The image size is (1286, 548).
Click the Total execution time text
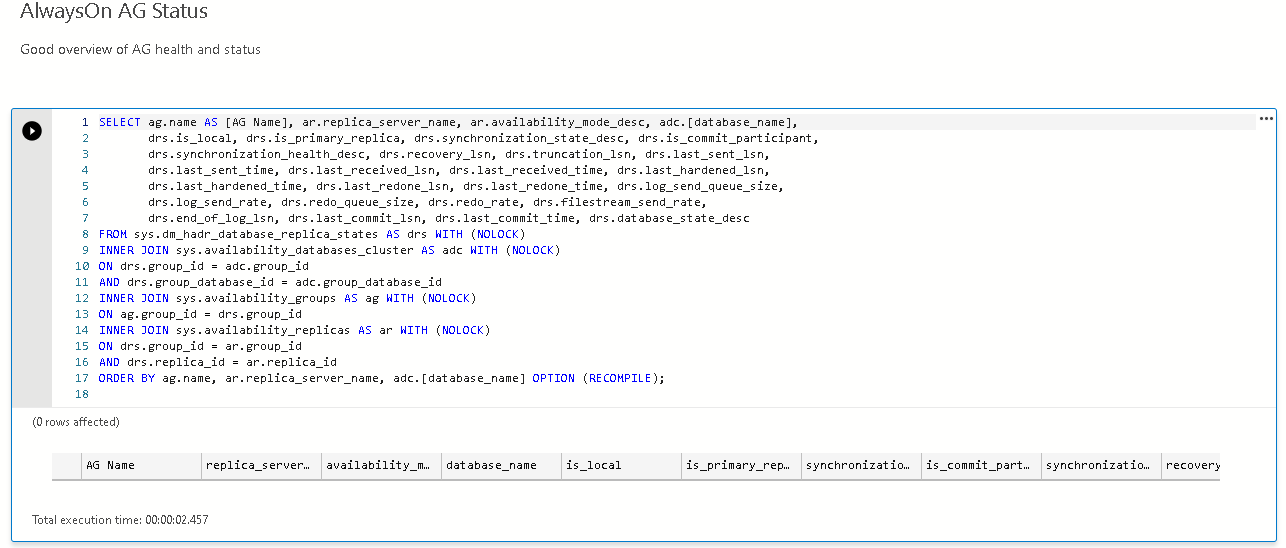(120, 520)
